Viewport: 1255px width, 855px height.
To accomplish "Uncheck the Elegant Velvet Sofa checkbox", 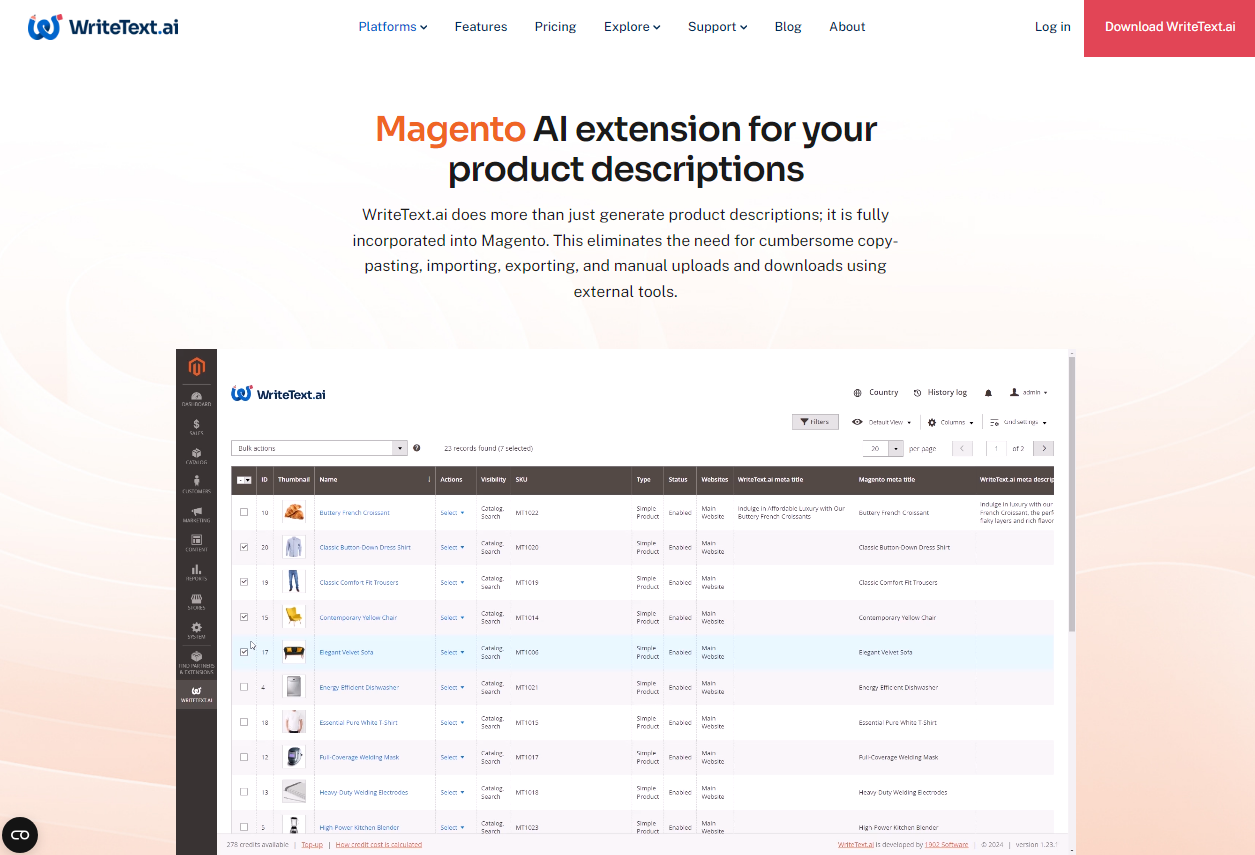I will tap(244, 652).
